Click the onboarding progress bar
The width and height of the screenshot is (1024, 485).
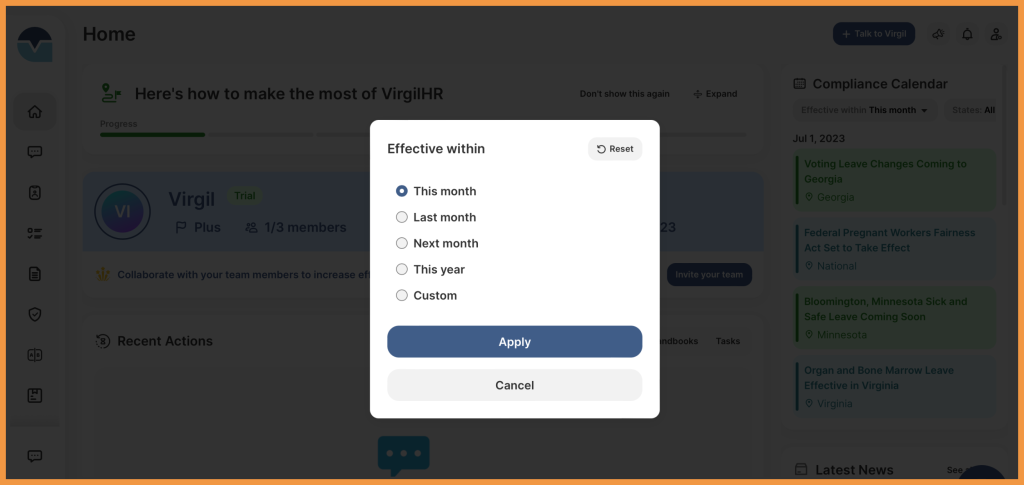[x=423, y=134]
